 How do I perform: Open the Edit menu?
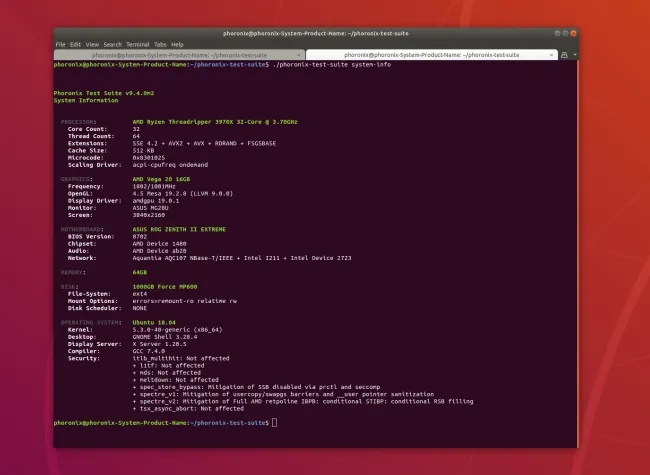[x=75, y=44]
